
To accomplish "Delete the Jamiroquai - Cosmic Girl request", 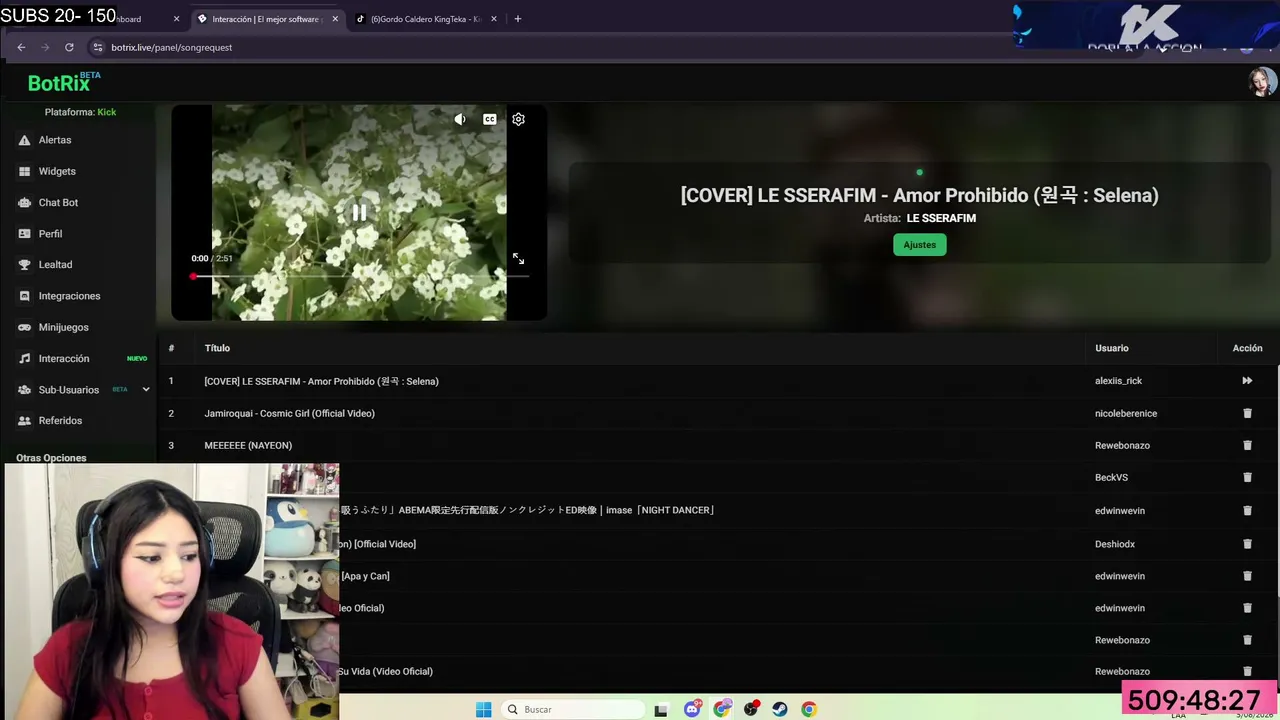I will [x=1247, y=413].
